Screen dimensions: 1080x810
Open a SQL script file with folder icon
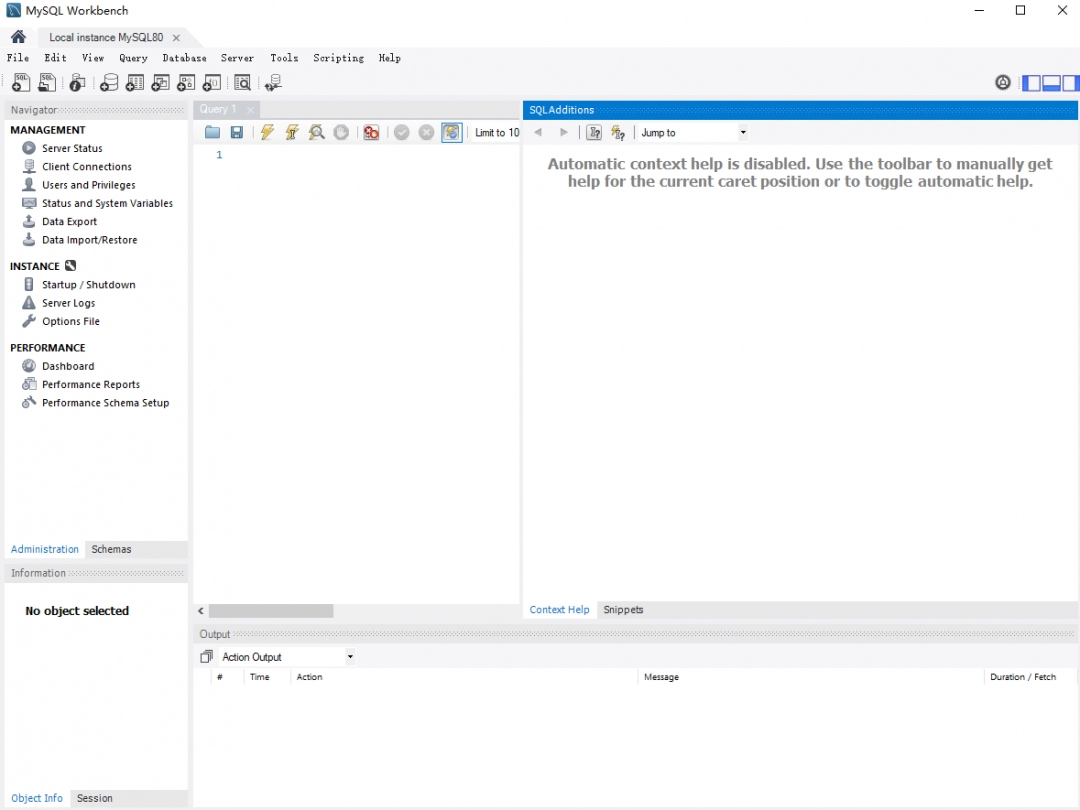tap(212, 133)
